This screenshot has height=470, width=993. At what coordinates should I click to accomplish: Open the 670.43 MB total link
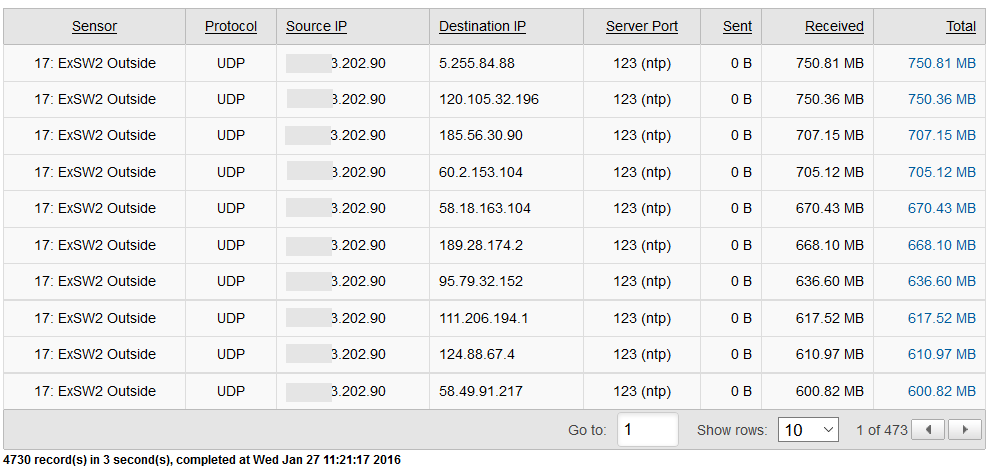click(x=941, y=208)
